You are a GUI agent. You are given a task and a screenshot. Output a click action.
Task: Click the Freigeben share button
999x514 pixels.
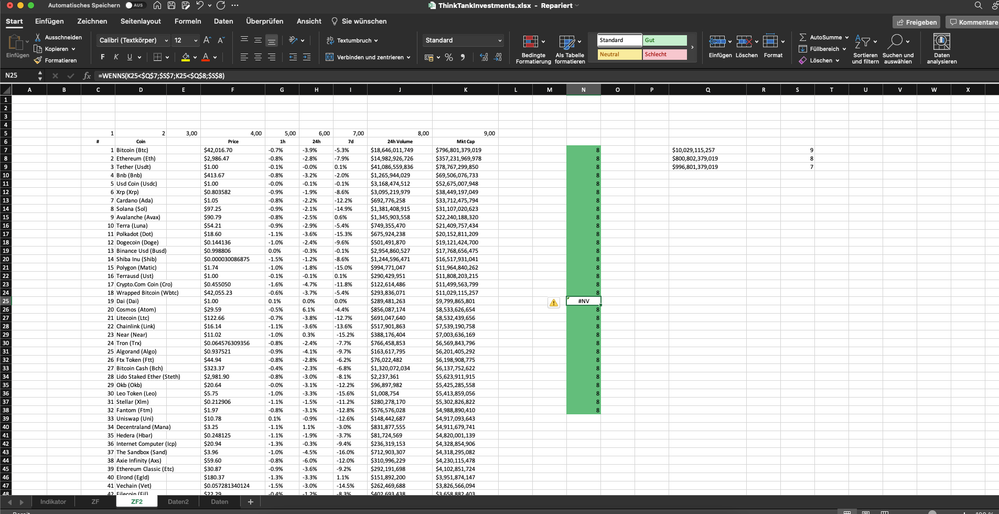(x=916, y=22)
